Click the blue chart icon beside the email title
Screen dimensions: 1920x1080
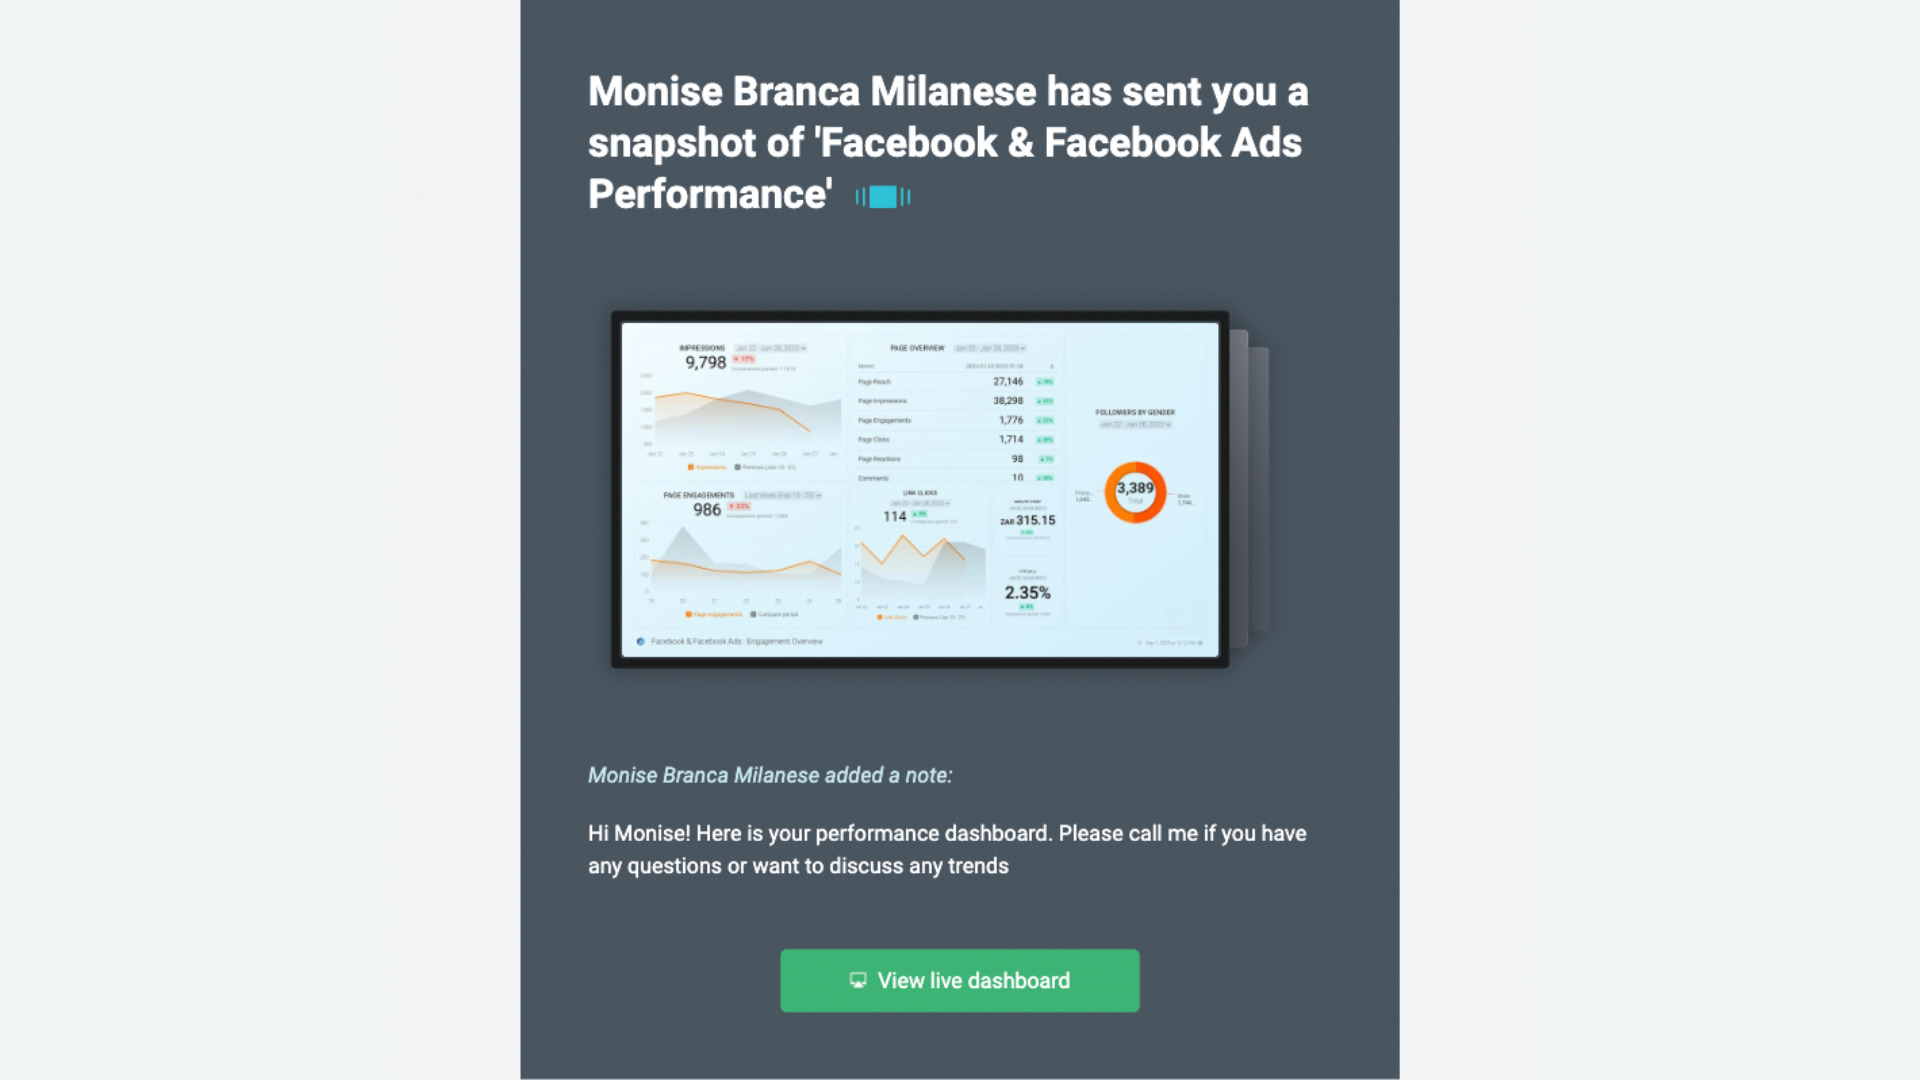coord(882,197)
